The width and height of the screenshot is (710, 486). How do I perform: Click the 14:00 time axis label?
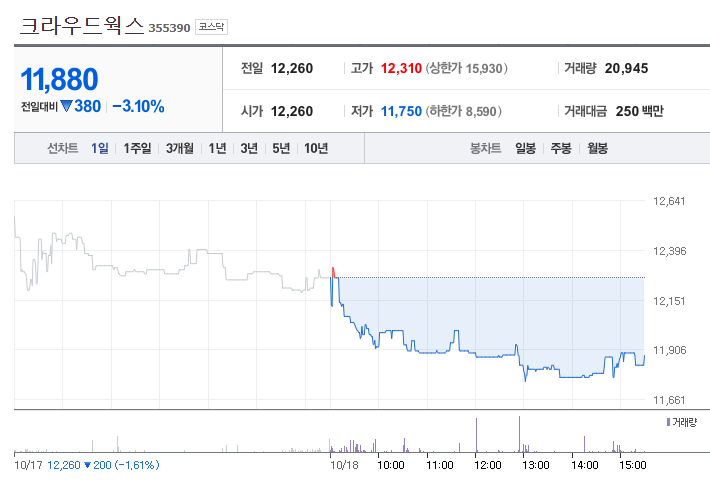(x=585, y=465)
